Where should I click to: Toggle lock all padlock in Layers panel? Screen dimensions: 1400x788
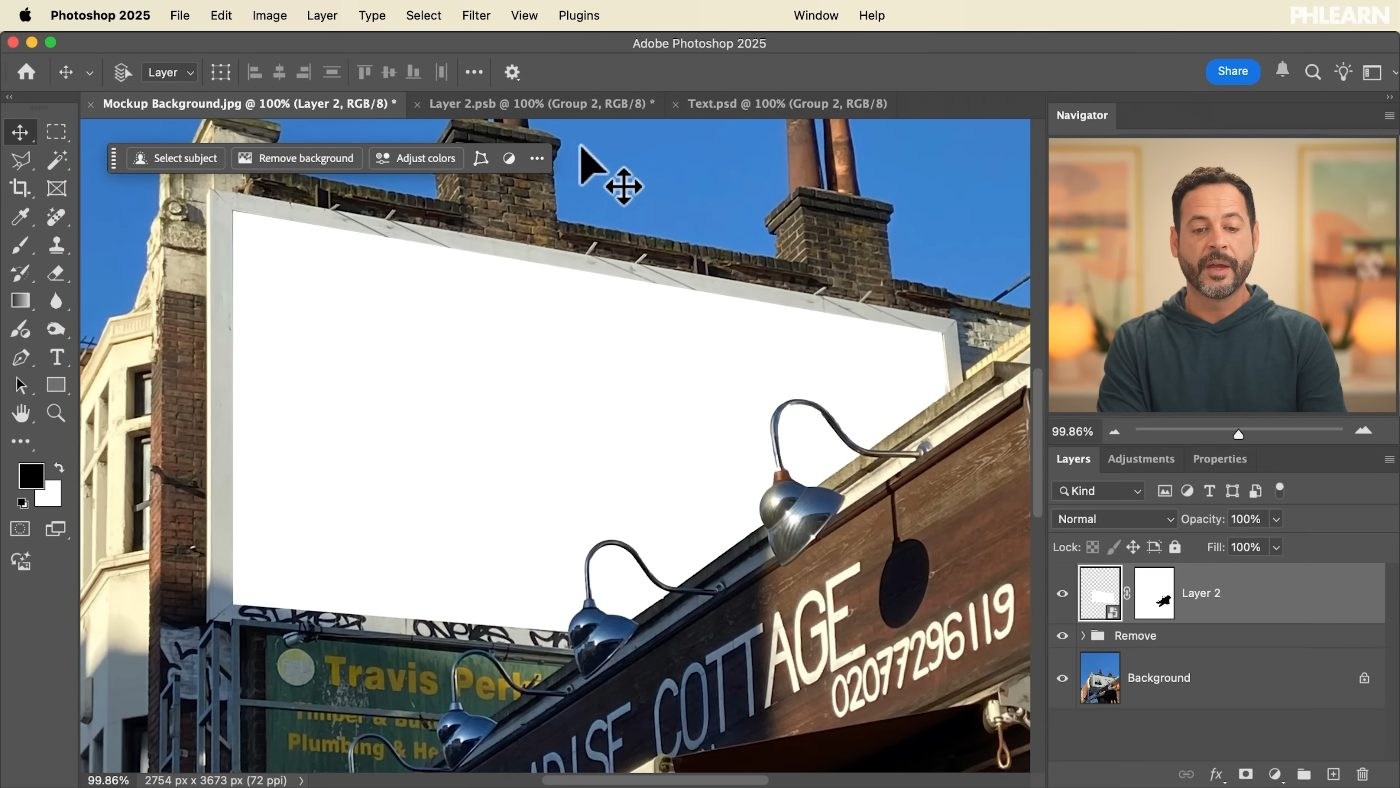pyautogui.click(x=1175, y=547)
